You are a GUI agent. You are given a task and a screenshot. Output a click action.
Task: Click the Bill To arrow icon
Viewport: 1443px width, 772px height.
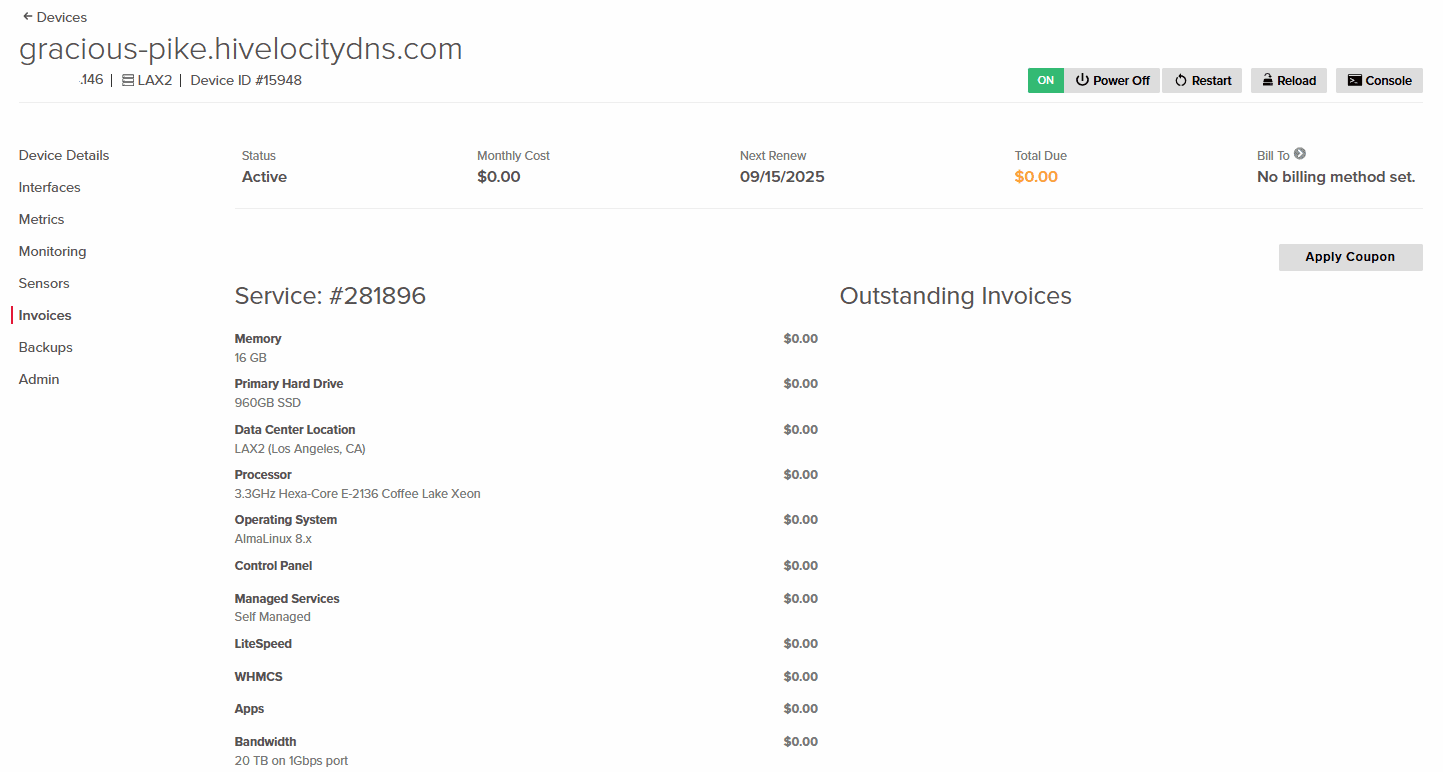(x=1300, y=154)
